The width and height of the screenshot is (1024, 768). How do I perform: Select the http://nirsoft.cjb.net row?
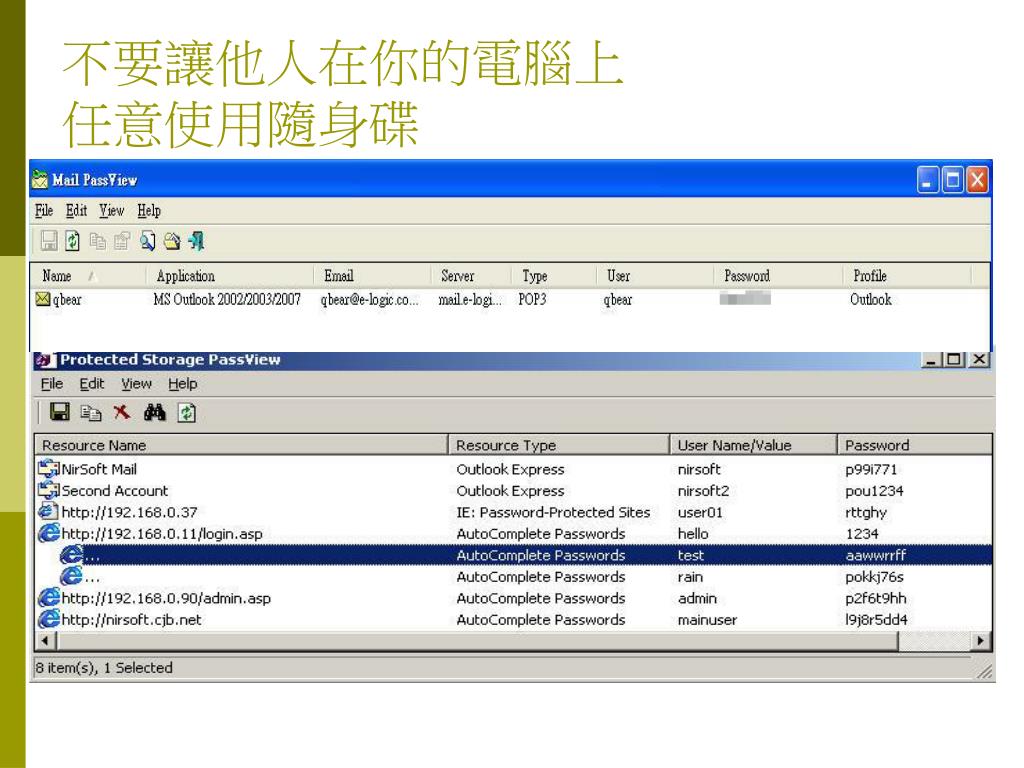(514, 619)
